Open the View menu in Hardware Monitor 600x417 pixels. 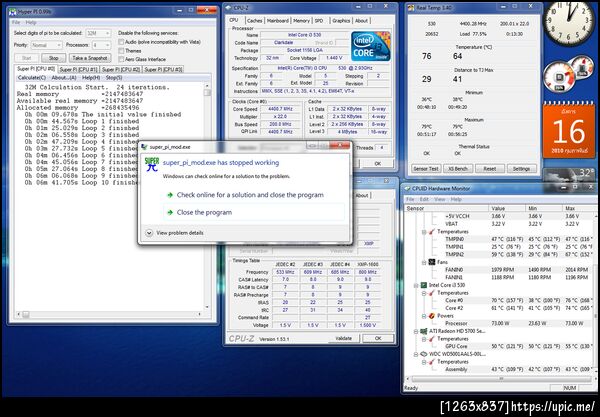click(x=440, y=199)
